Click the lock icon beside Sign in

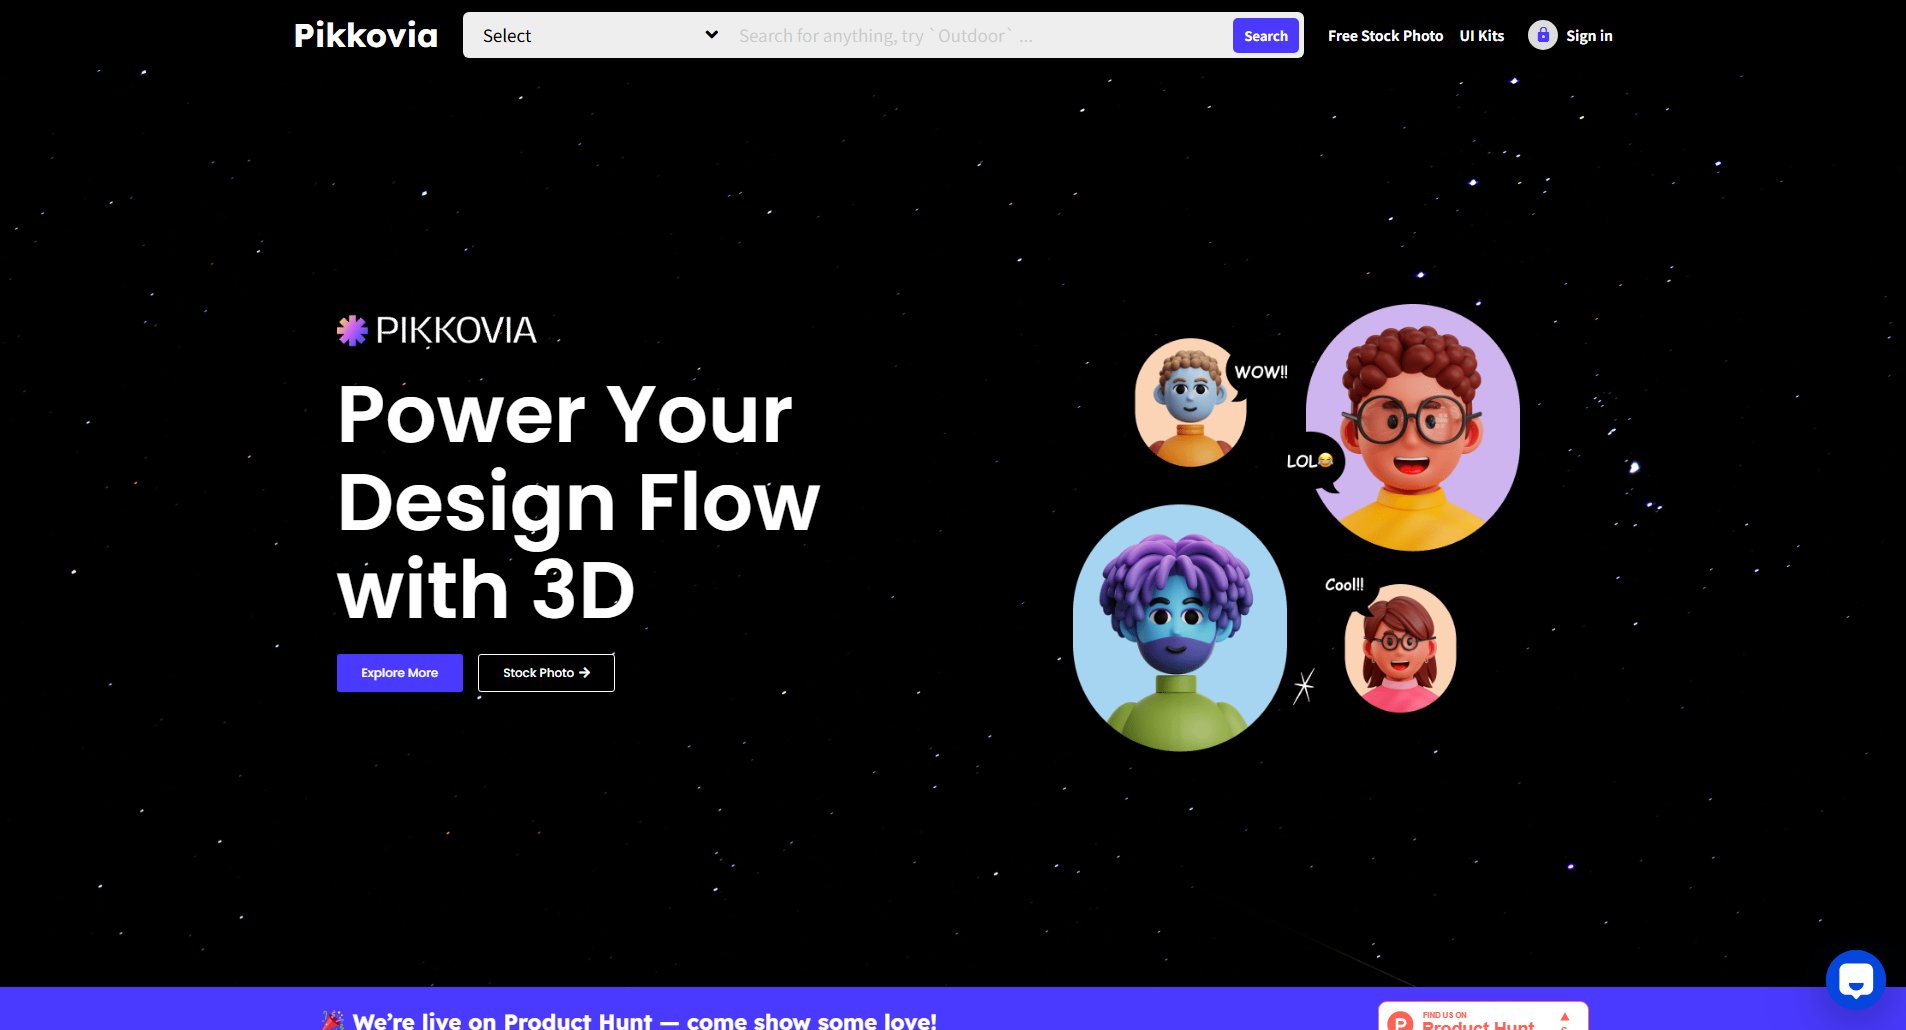tap(1541, 35)
